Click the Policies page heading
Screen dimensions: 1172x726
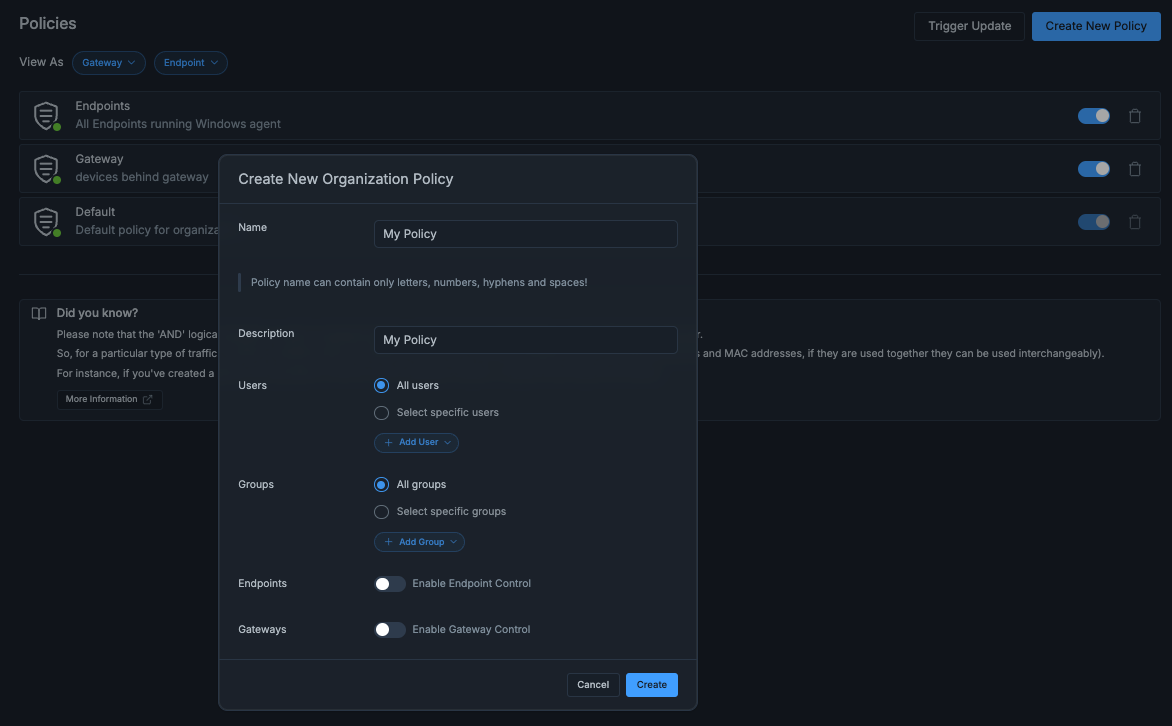[47, 23]
